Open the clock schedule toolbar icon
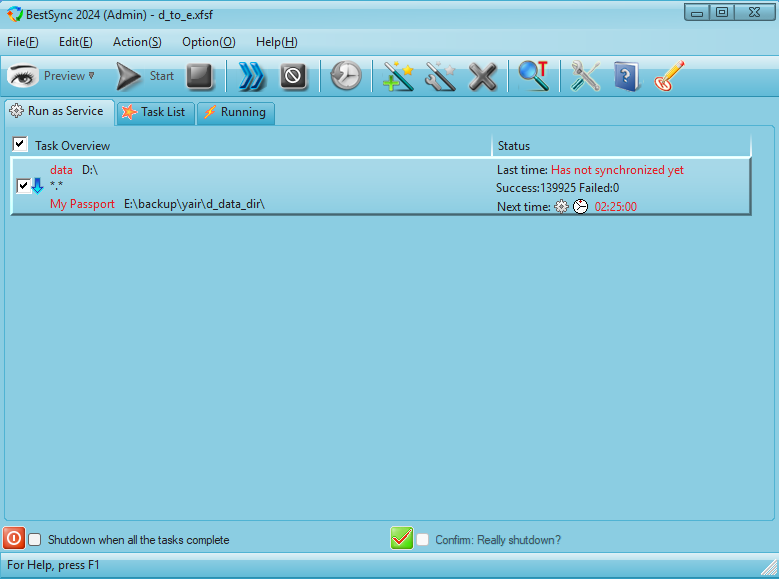 point(346,76)
